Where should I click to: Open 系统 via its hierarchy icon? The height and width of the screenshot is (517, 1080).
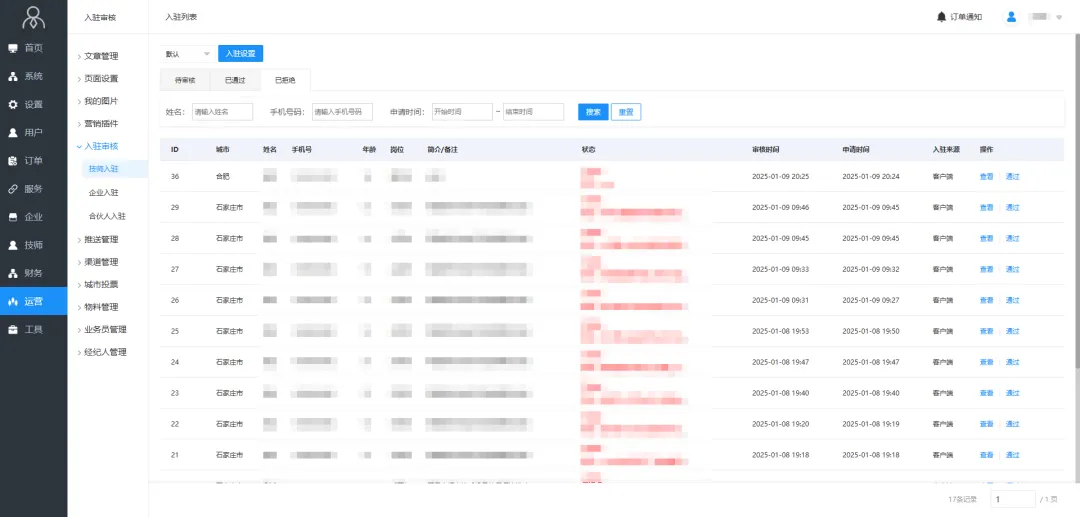(13, 76)
